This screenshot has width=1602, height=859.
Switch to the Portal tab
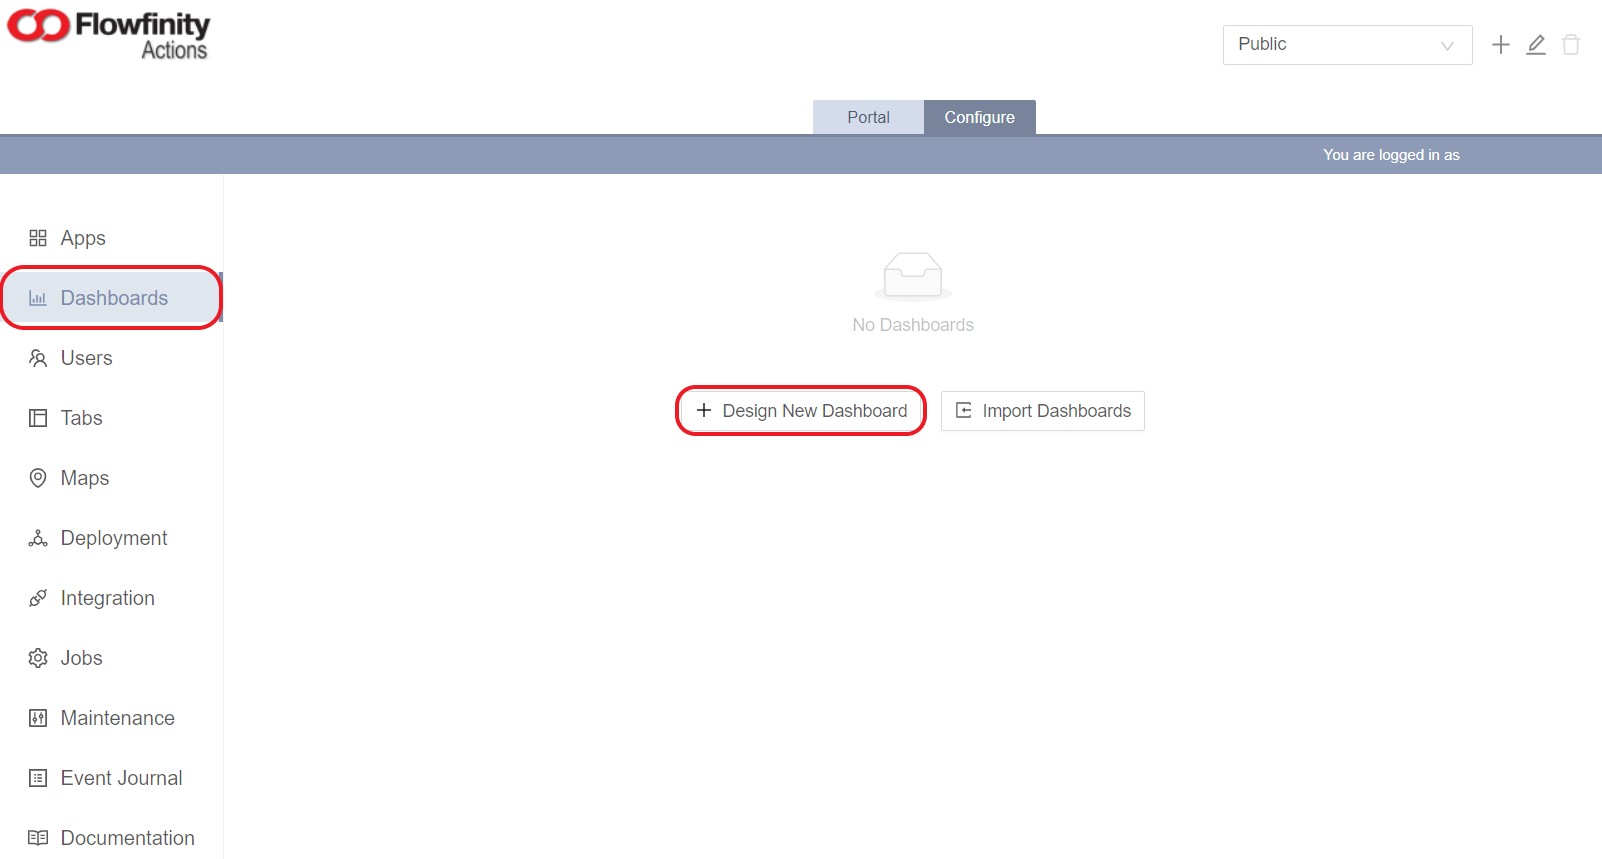[x=868, y=117]
